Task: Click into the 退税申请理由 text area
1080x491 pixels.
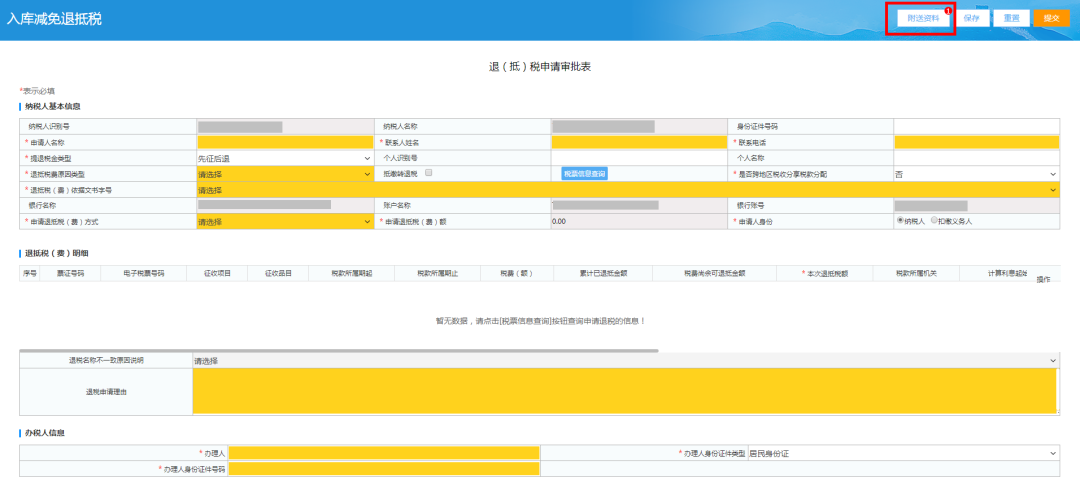Action: [x=624, y=391]
